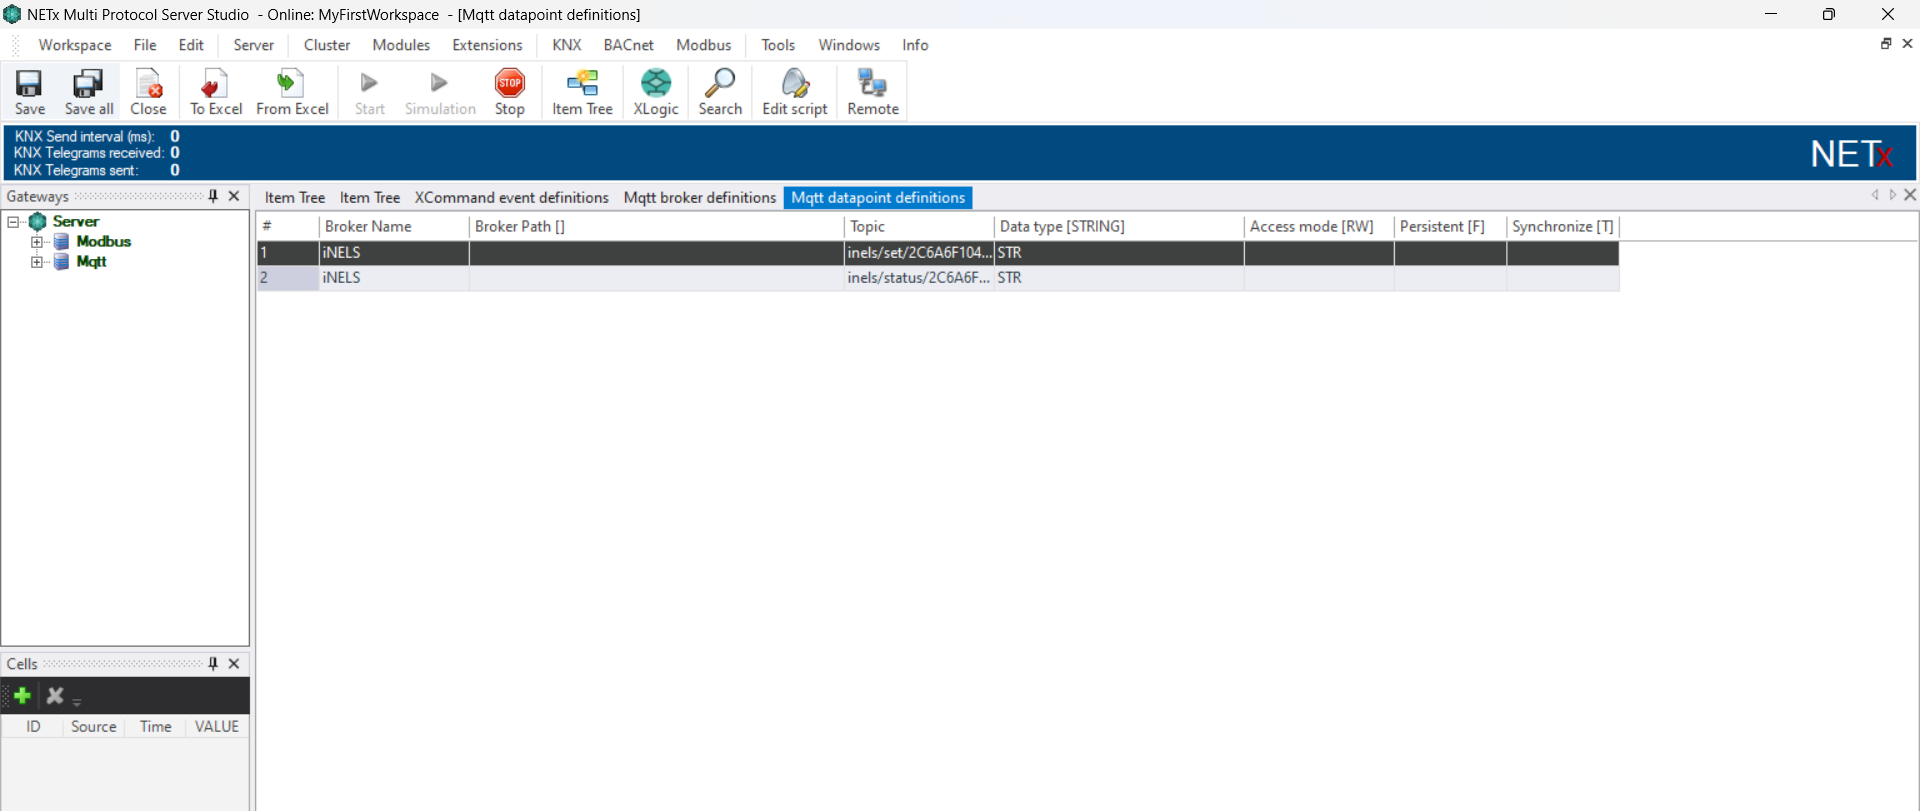Collapse the Server tree node
Image resolution: width=1920 pixels, height=811 pixels.
click(x=14, y=222)
